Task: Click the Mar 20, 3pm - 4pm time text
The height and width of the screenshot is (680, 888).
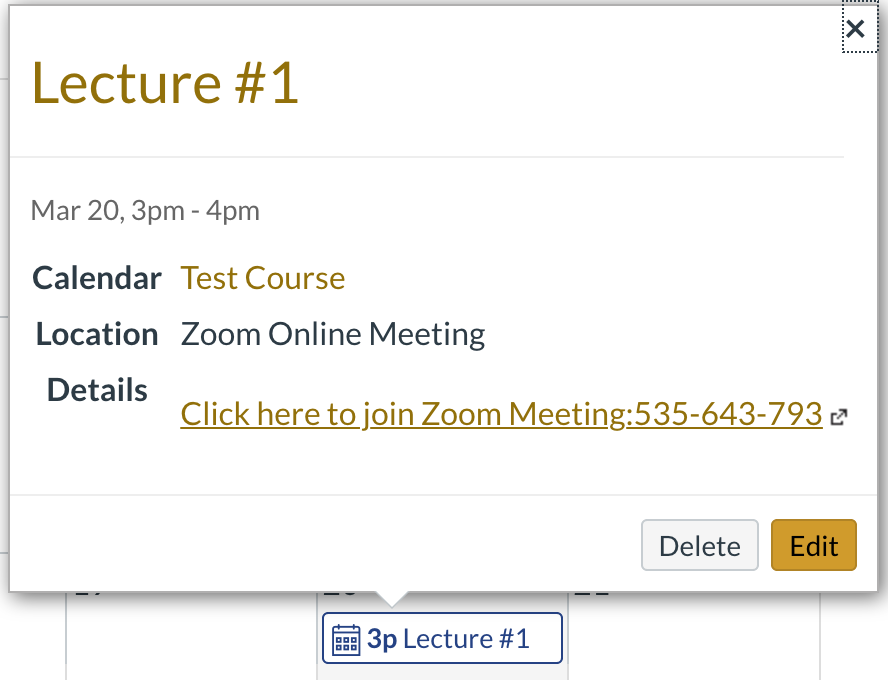Action: coord(145,211)
